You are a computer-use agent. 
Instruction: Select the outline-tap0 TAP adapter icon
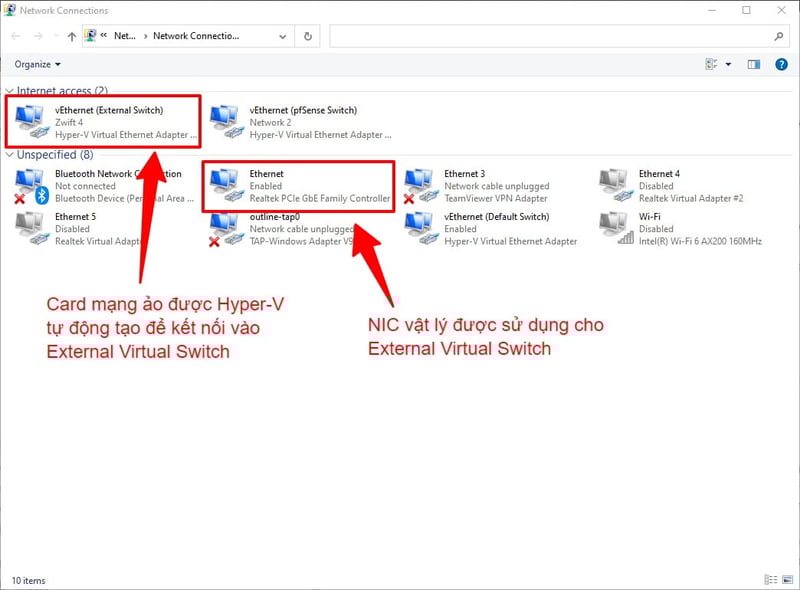click(226, 228)
